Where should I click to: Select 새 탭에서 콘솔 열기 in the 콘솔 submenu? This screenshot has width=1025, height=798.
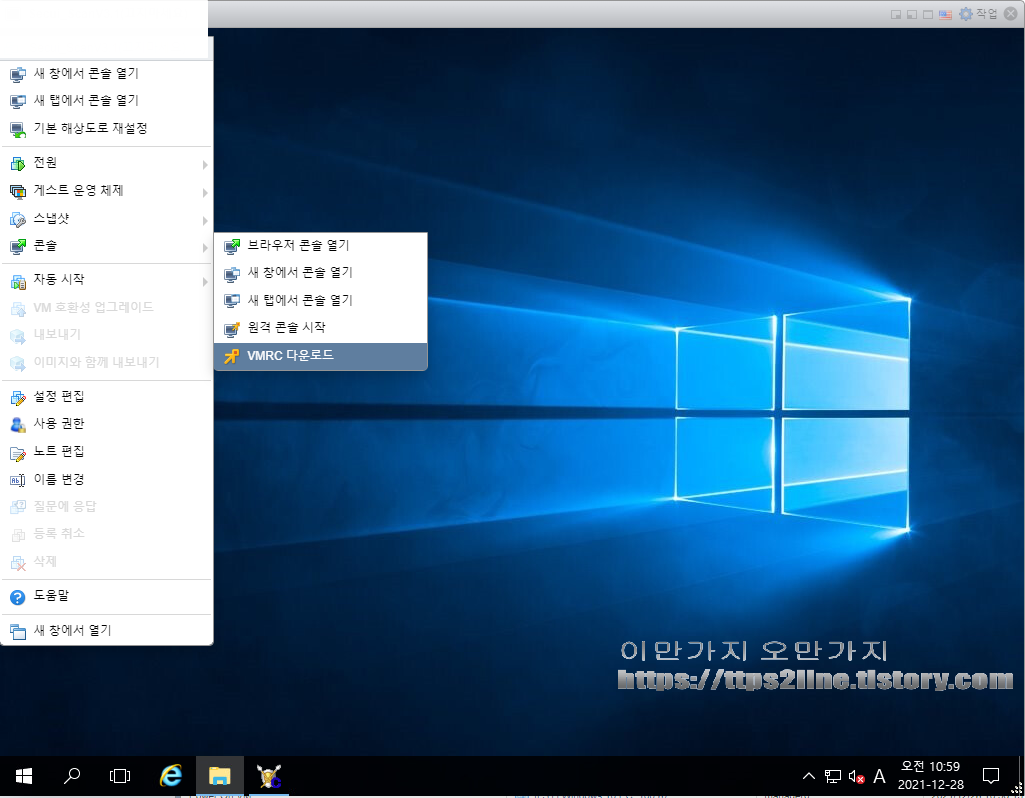pos(320,301)
